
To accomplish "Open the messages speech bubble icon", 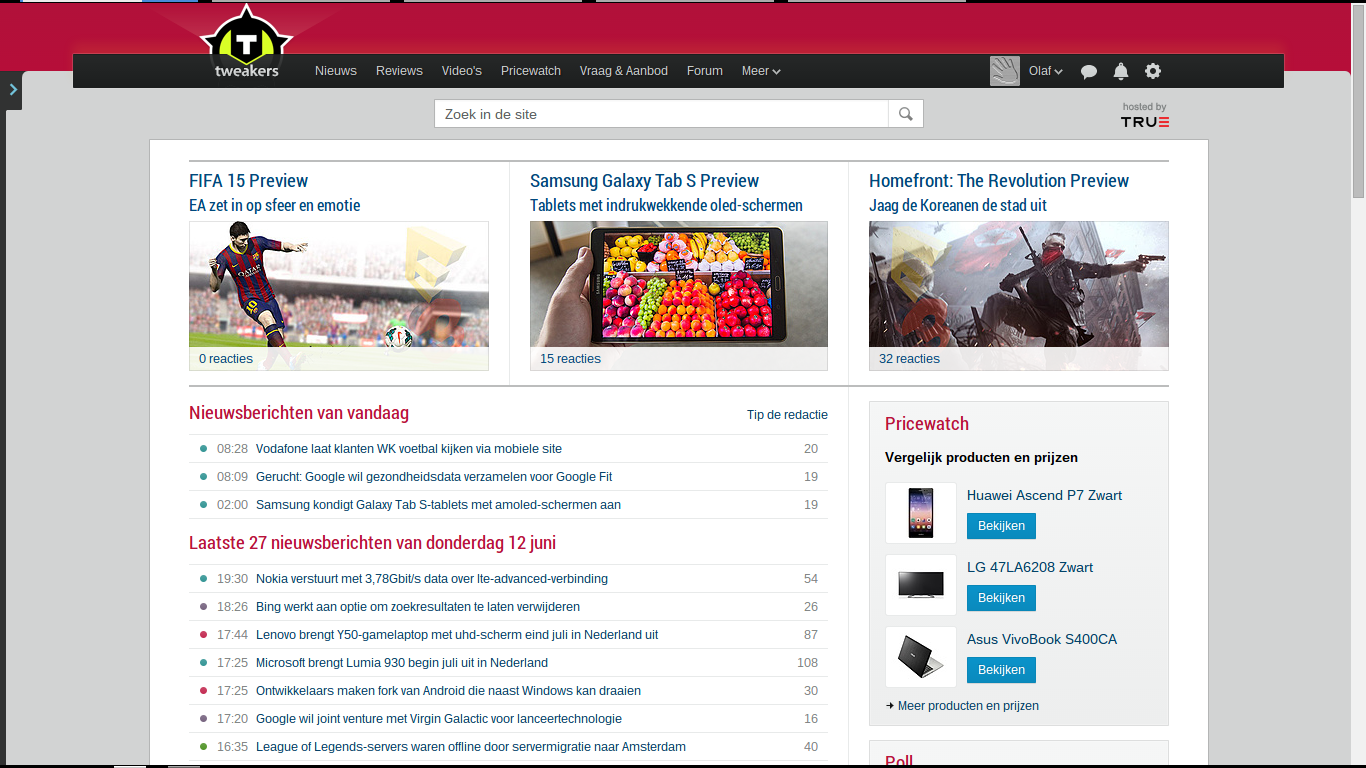I will coord(1089,72).
